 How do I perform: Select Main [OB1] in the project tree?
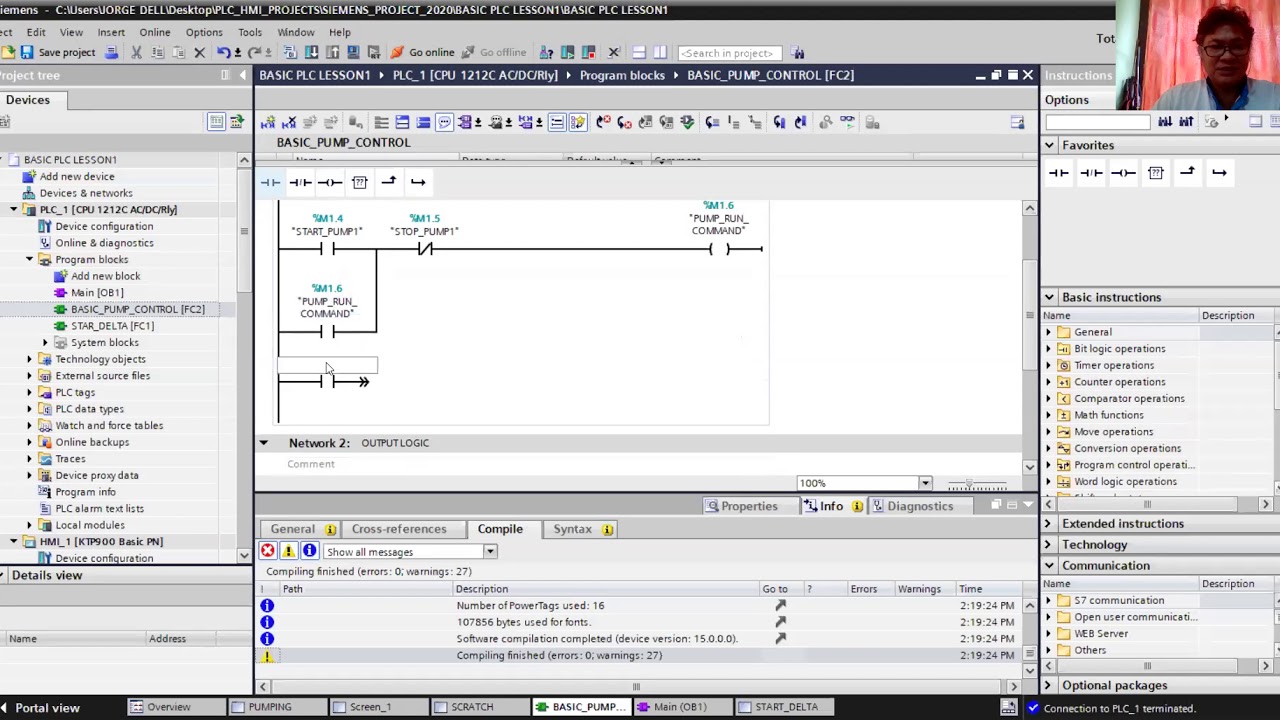97,293
